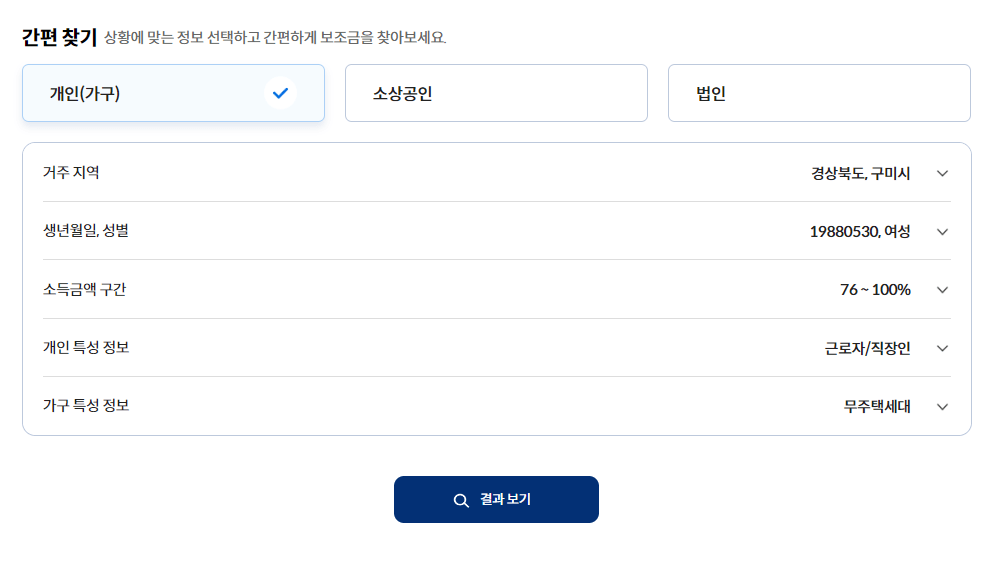The image size is (995, 563).
Task: Expand the 소득금액 구간 chevron
Action: 942,290
